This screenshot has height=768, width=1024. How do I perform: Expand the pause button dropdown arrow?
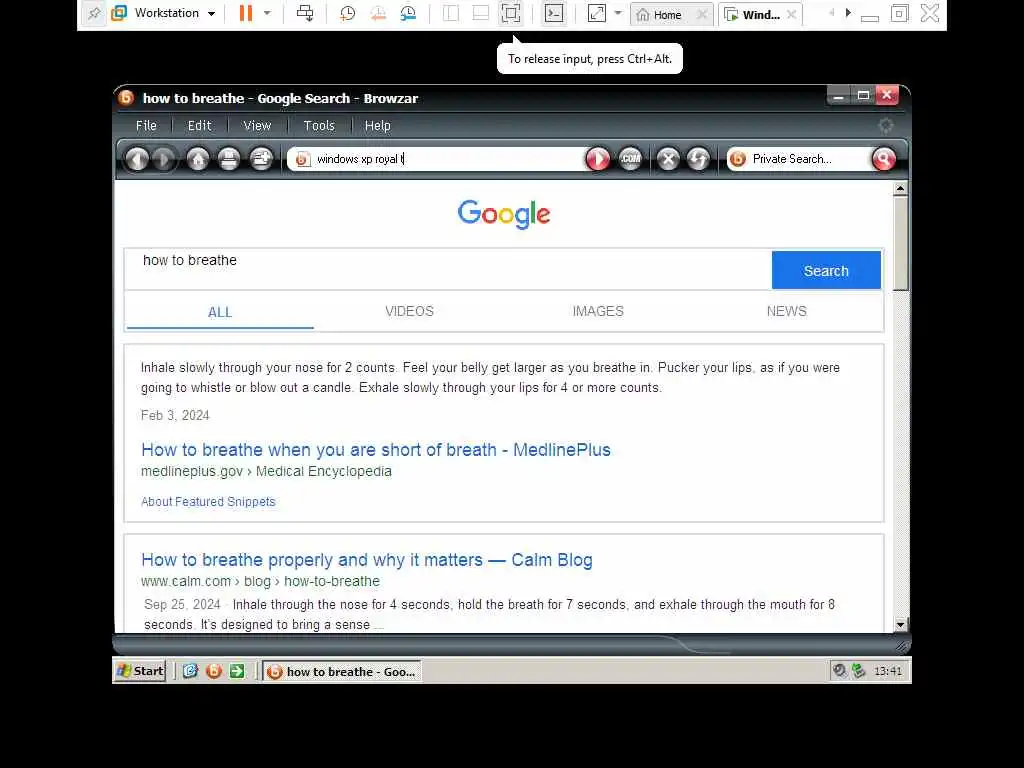(267, 13)
